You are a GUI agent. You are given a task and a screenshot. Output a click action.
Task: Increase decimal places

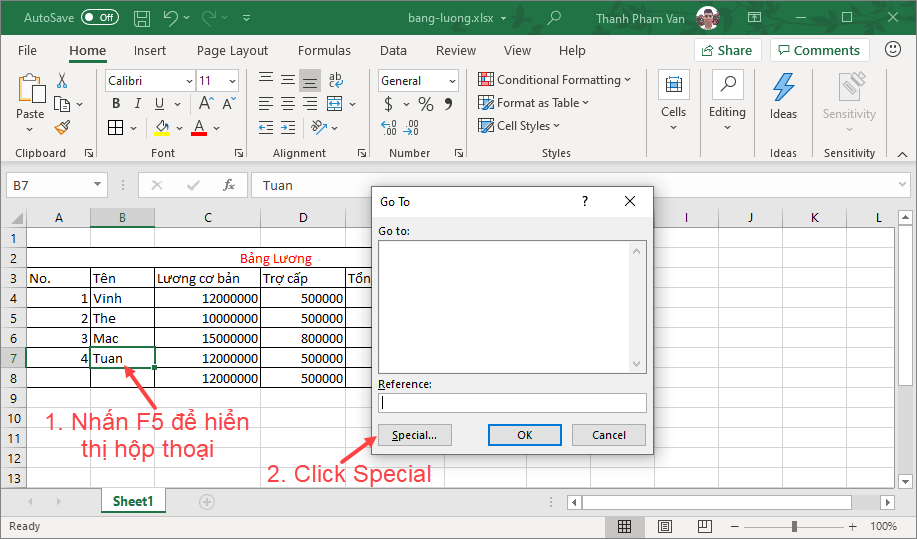[x=389, y=127]
